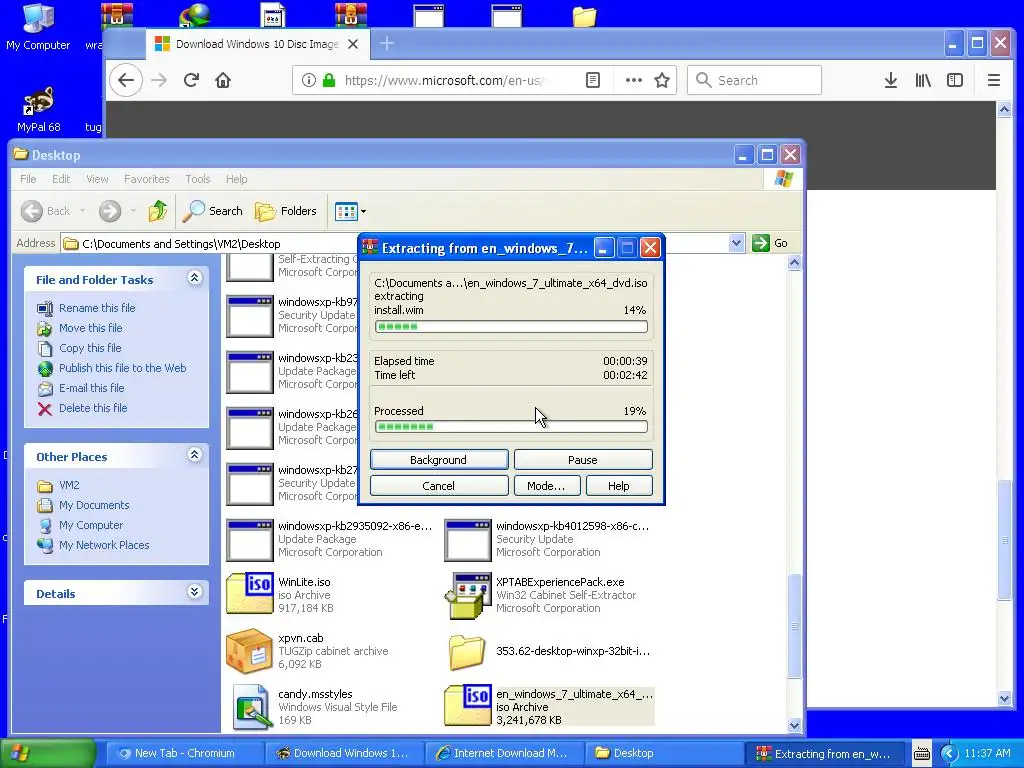This screenshot has height=768, width=1024.
Task: Open Explorer Help menu
Action: (x=236, y=179)
